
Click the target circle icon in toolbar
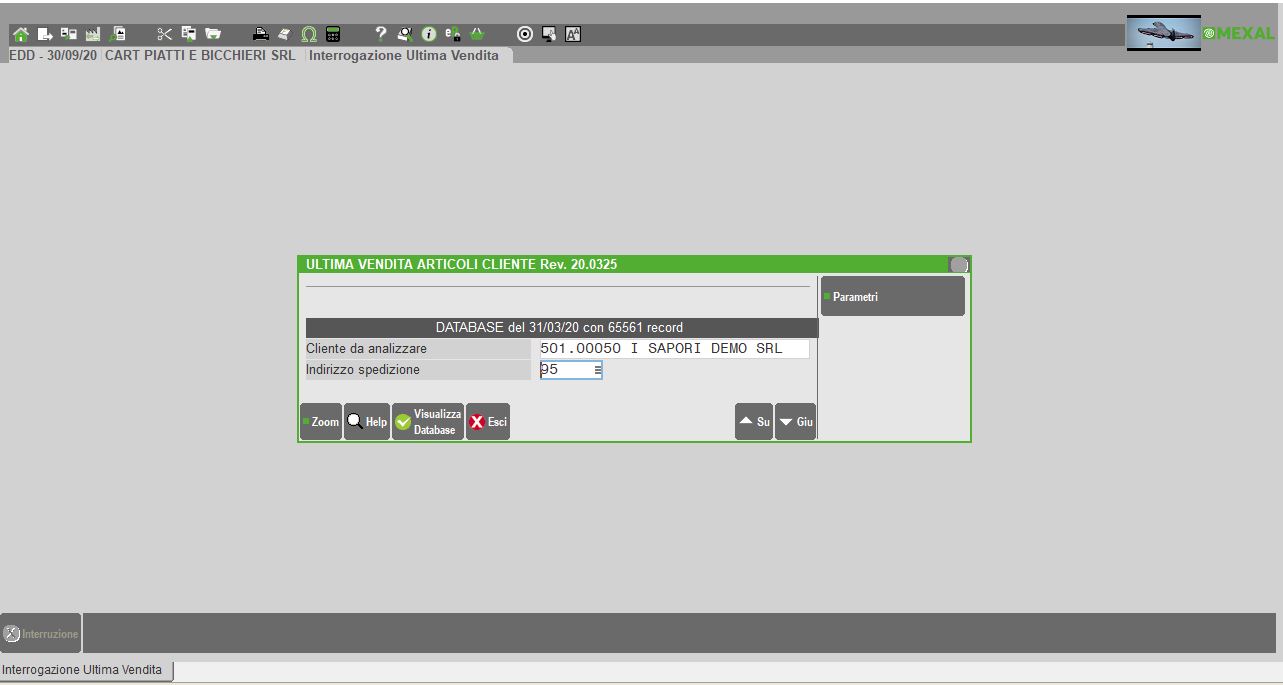coord(524,34)
